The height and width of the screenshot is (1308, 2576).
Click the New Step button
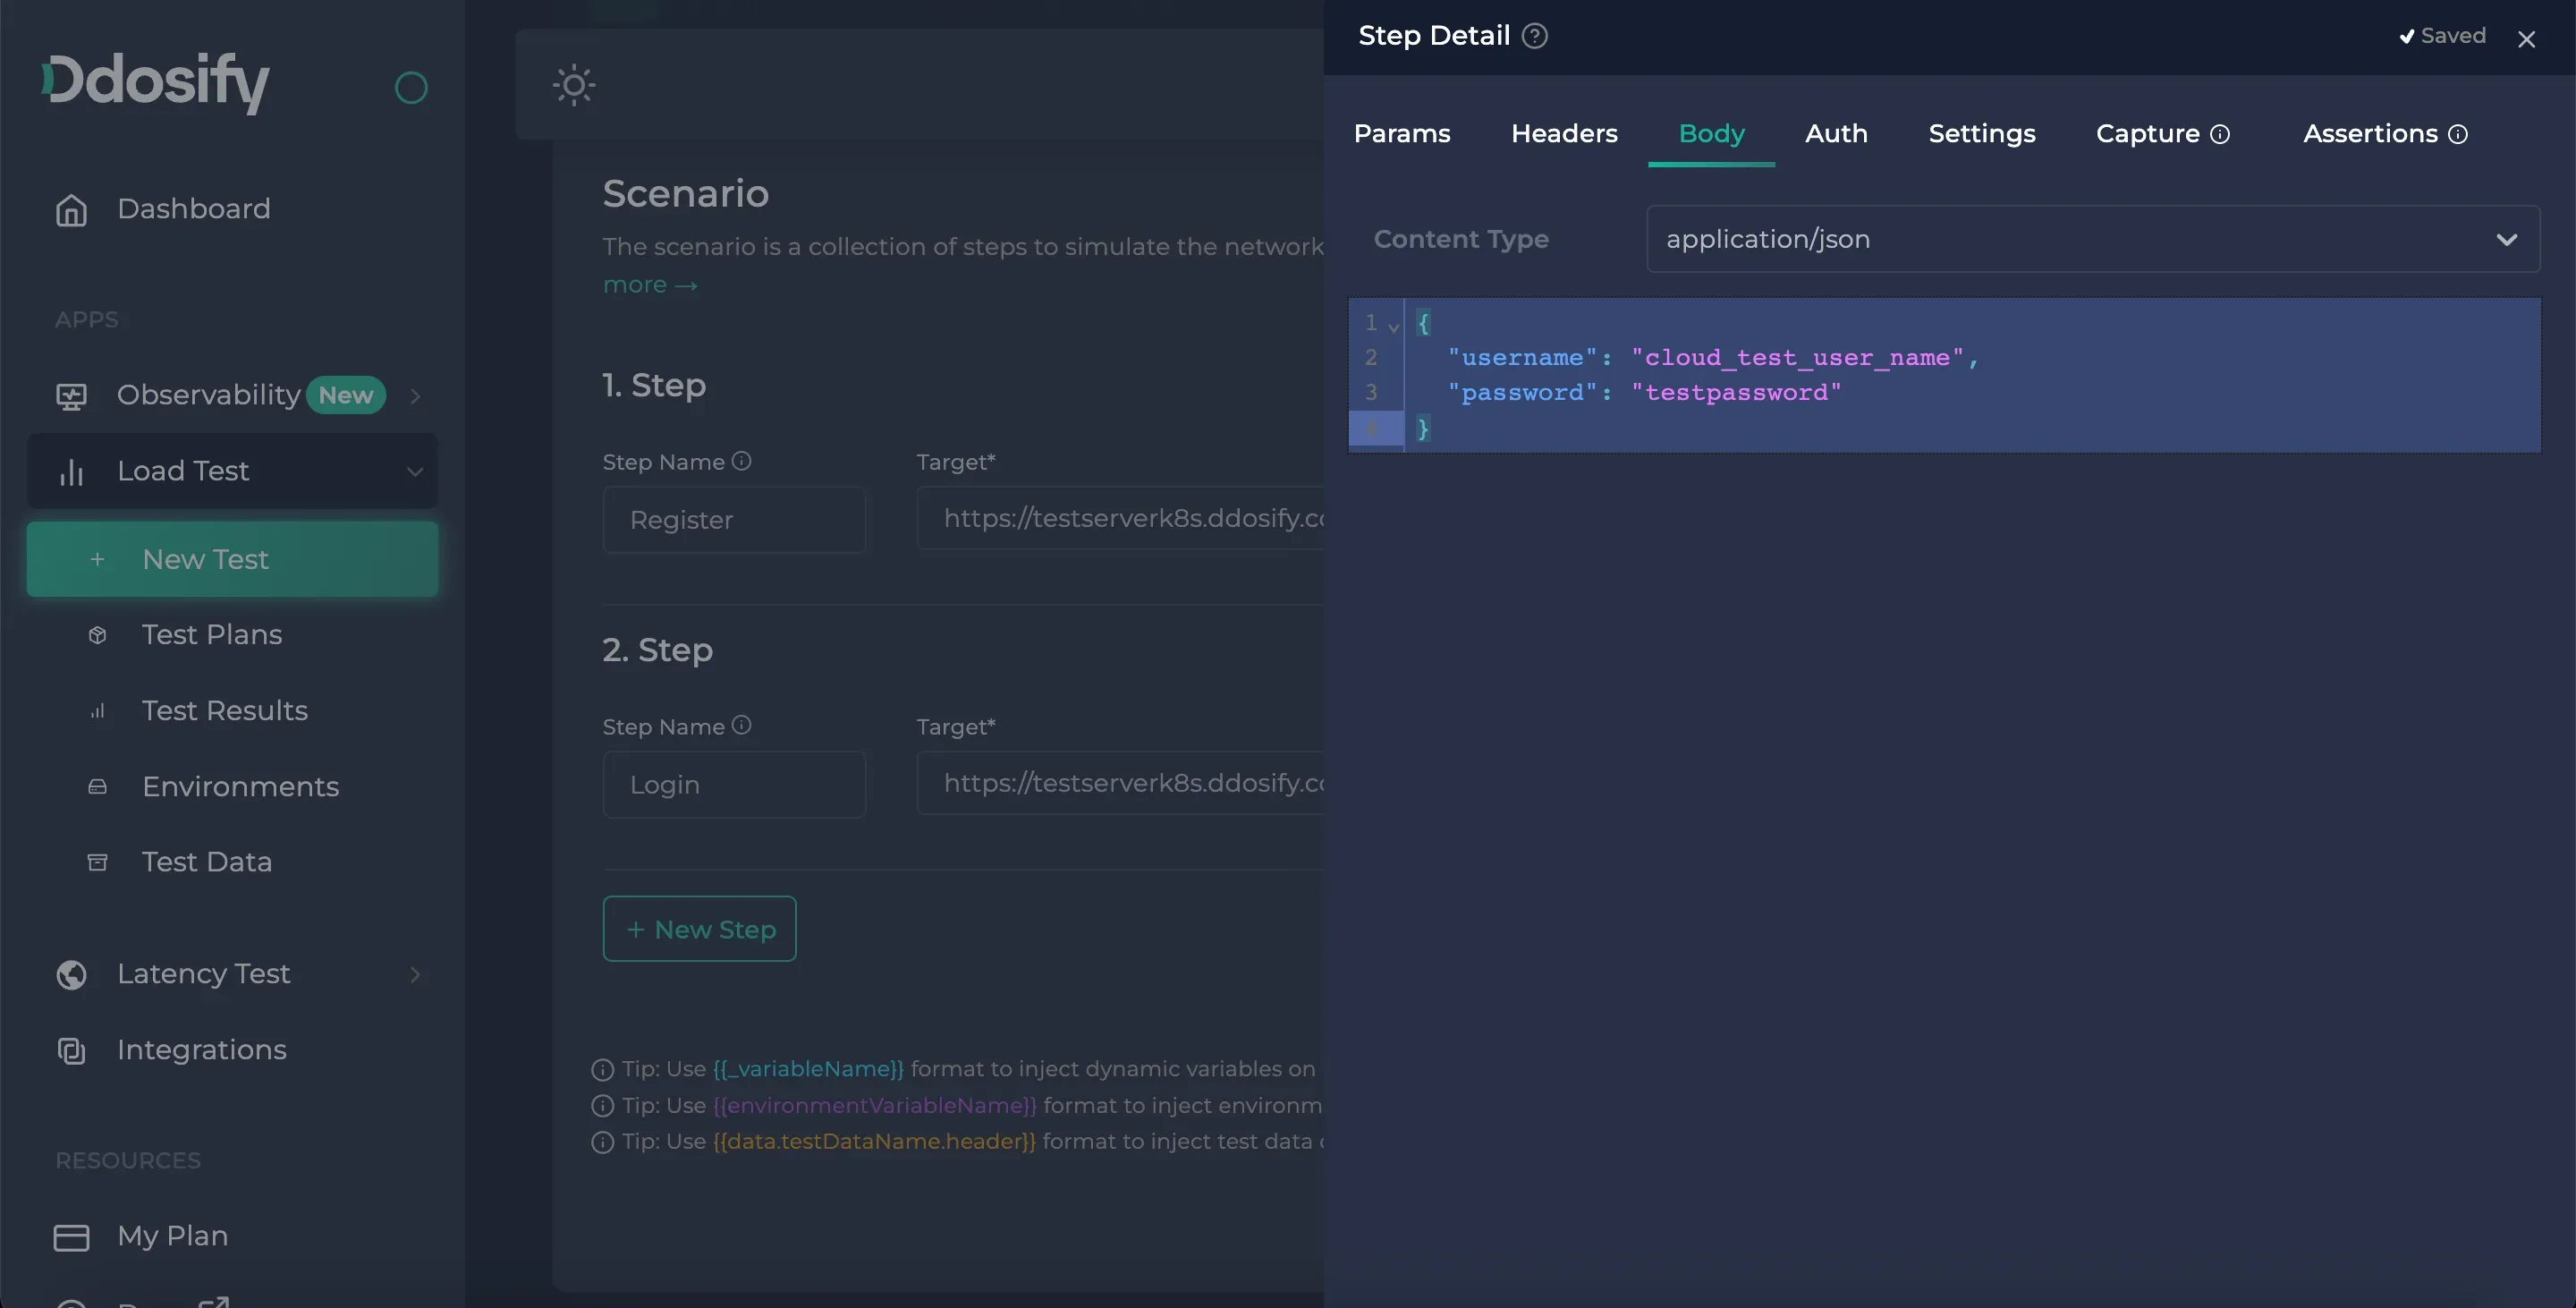tap(699, 929)
